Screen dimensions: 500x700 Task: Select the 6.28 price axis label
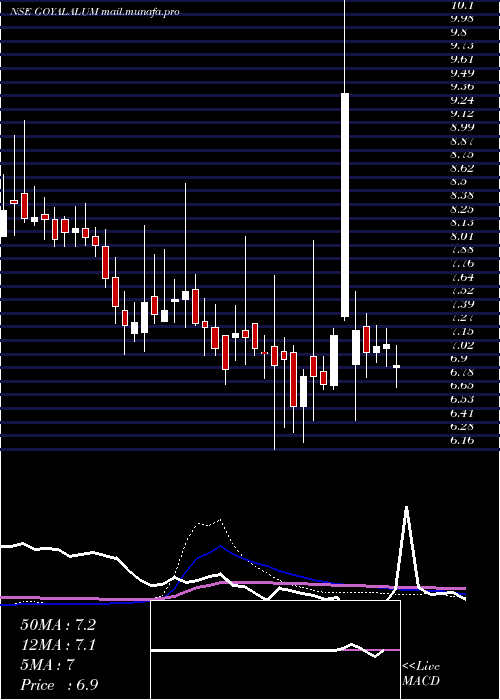click(462, 427)
